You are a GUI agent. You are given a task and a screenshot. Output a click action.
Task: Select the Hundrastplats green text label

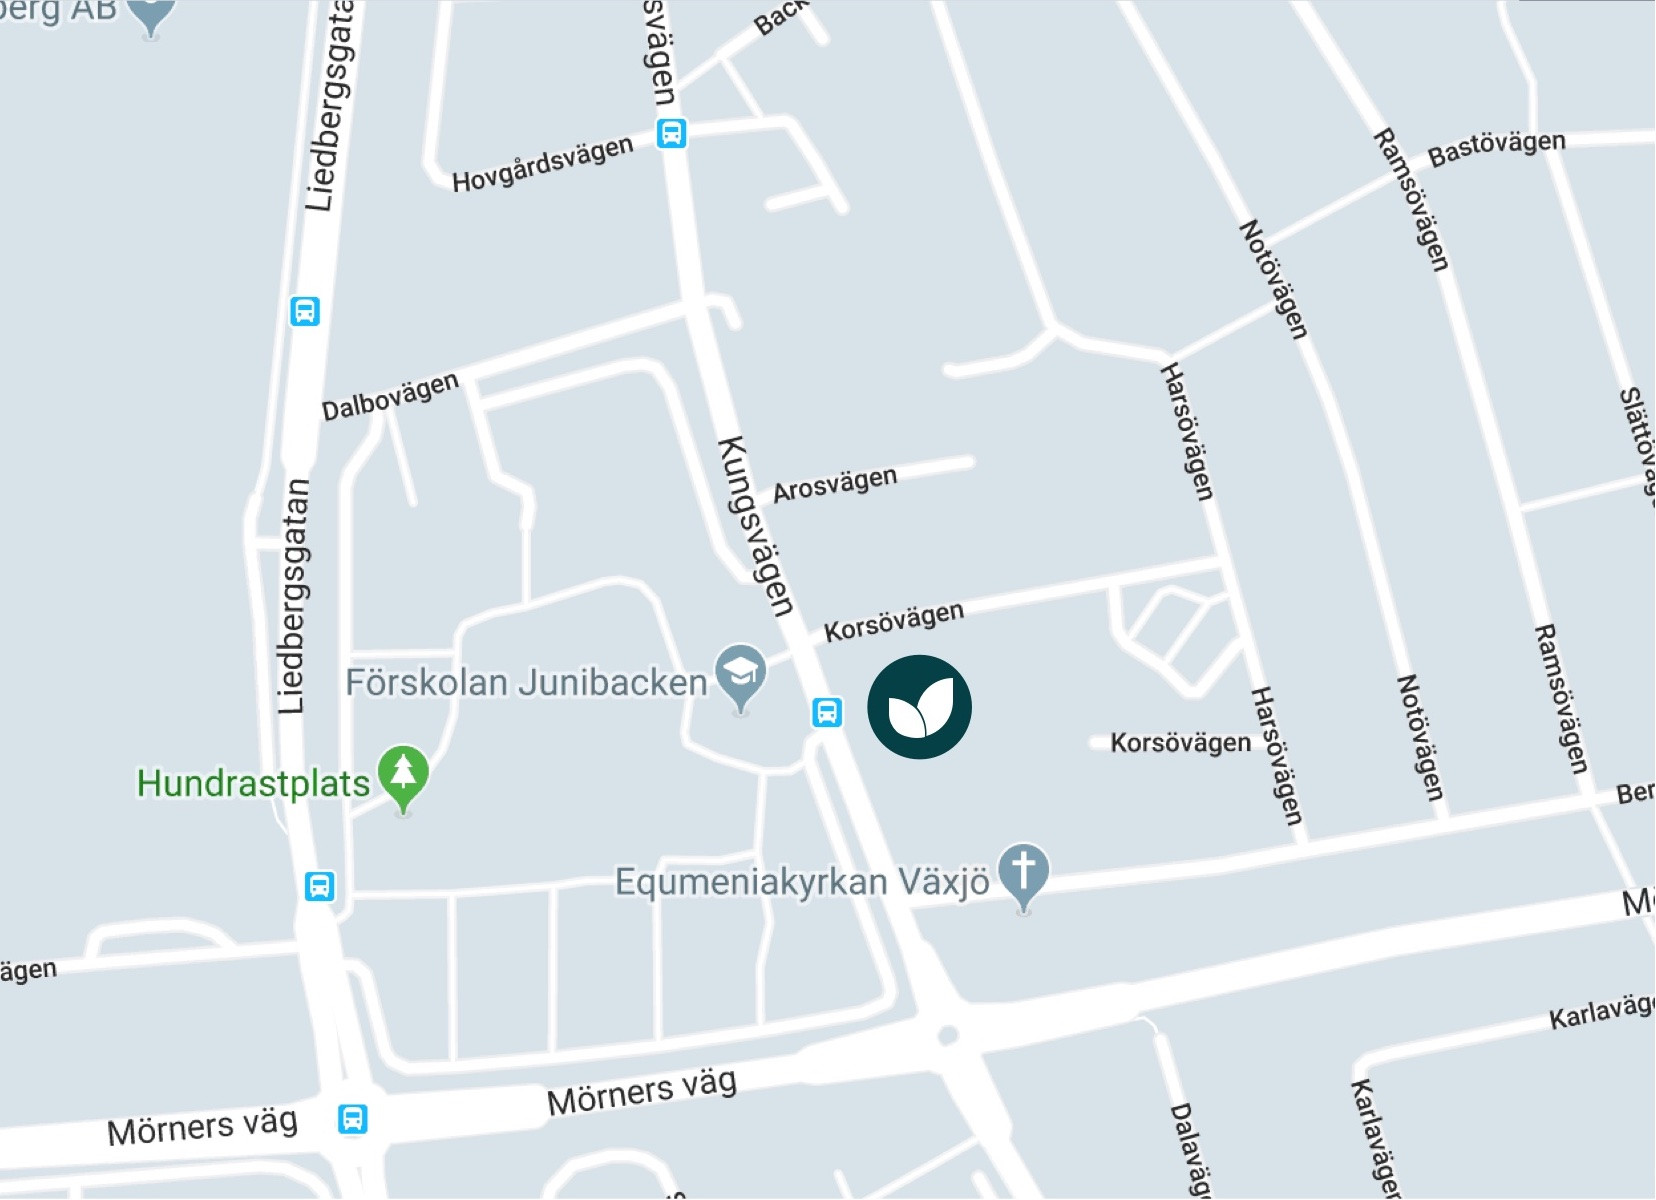[x=253, y=783]
